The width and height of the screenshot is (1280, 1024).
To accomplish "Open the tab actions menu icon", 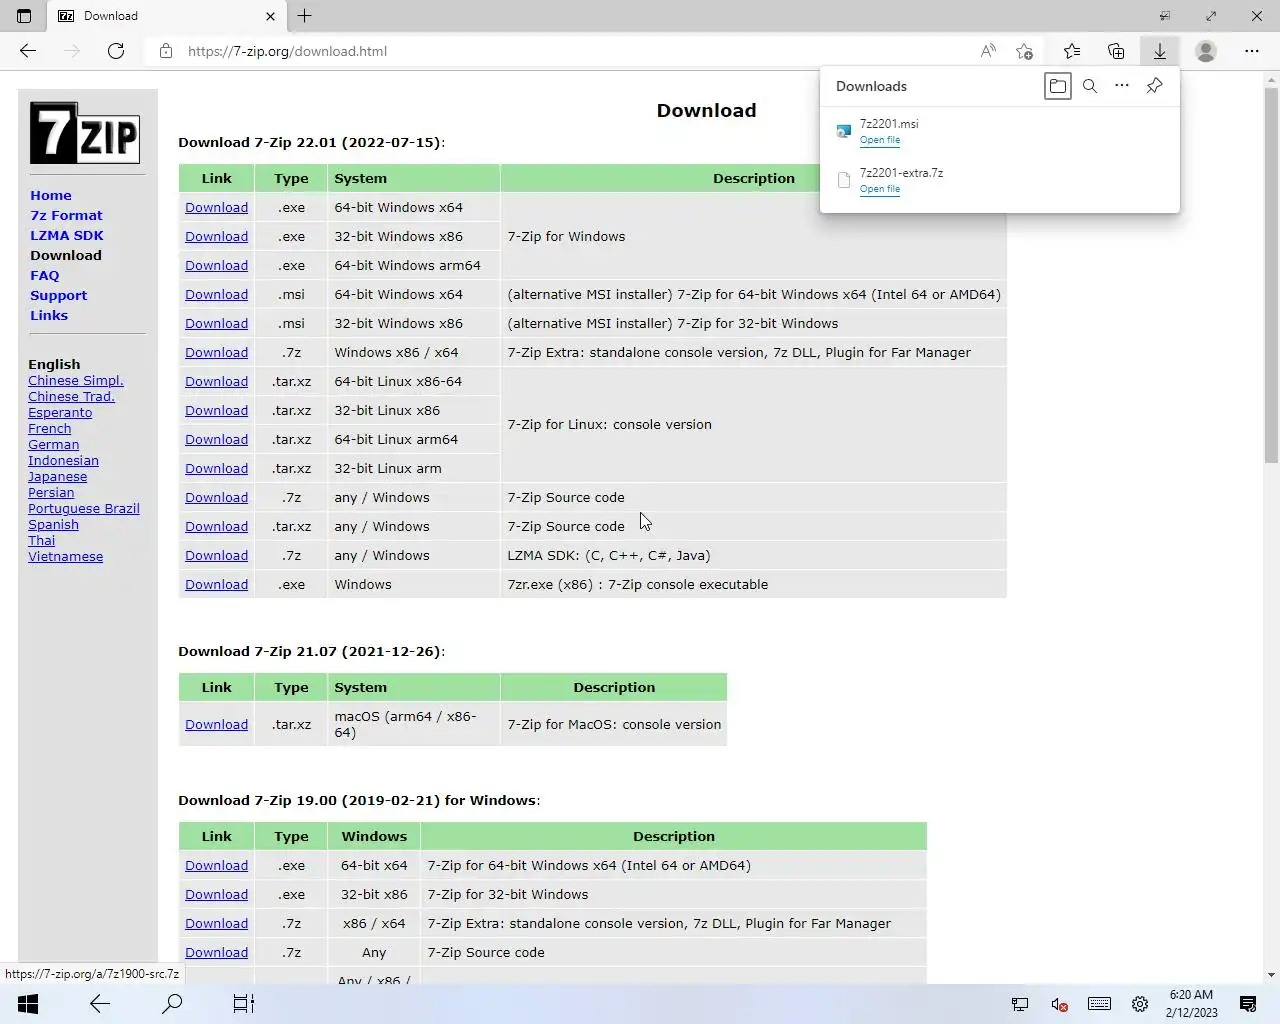I will coord(24,16).
